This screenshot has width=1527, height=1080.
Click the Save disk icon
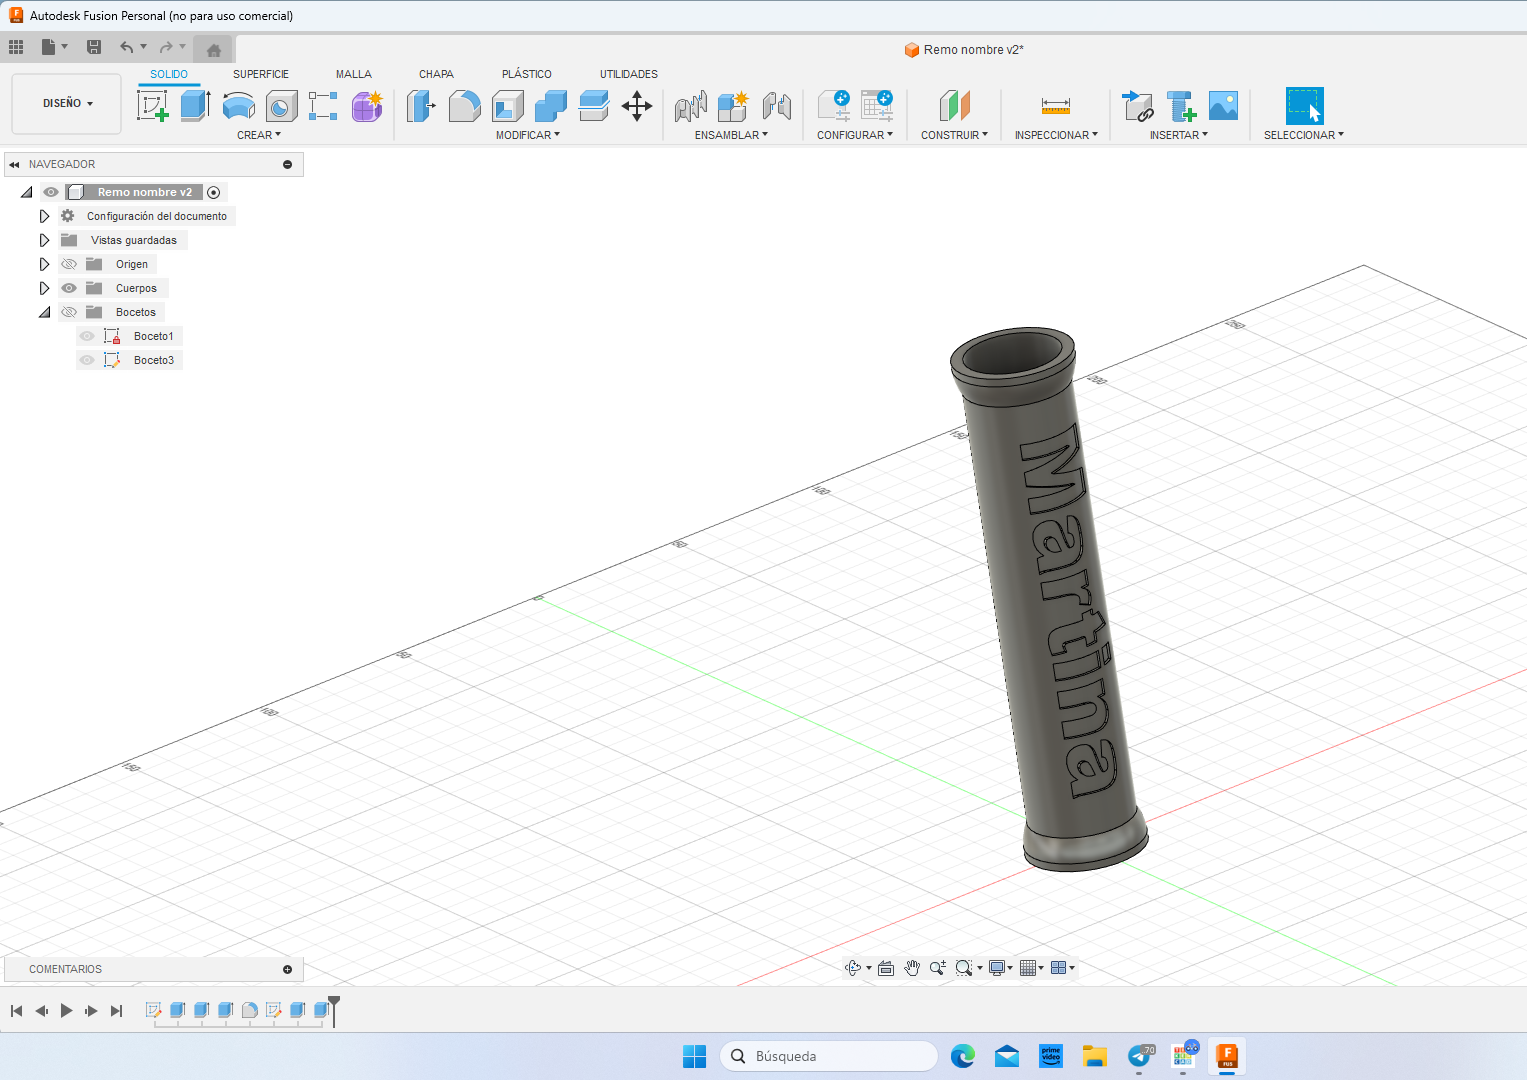(94, 47)
